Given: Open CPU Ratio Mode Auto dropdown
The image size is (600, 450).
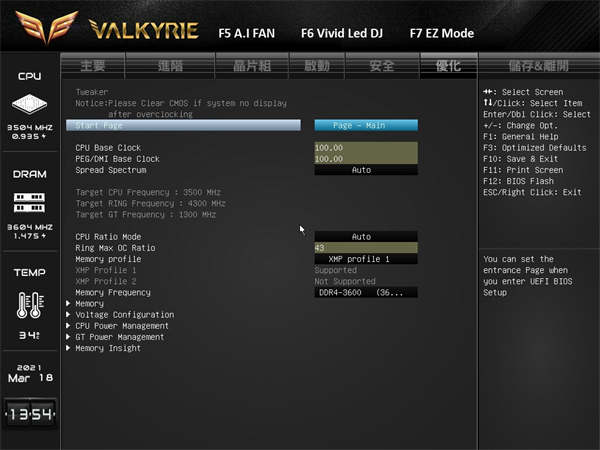Looking at the screenshot, I should coord(366,236).
